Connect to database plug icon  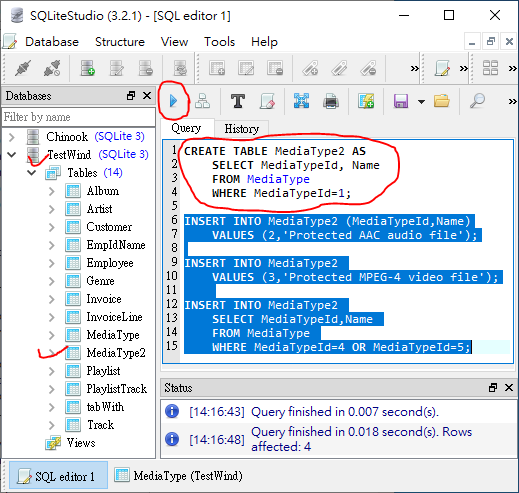click(23, 68)
